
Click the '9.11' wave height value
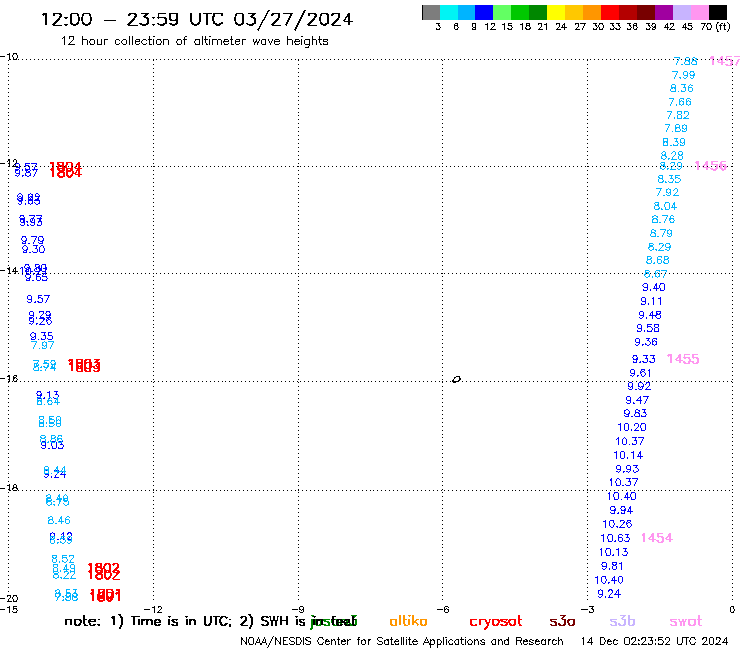(651, 301)
